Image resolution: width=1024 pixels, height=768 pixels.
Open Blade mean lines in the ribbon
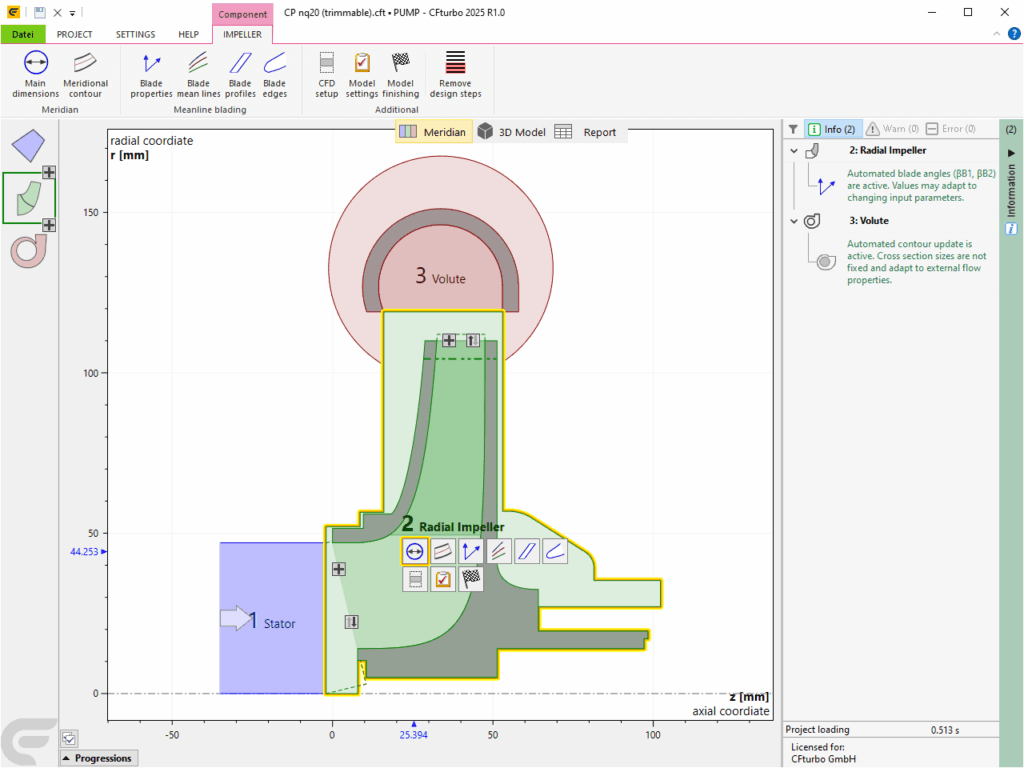point(199,74)
